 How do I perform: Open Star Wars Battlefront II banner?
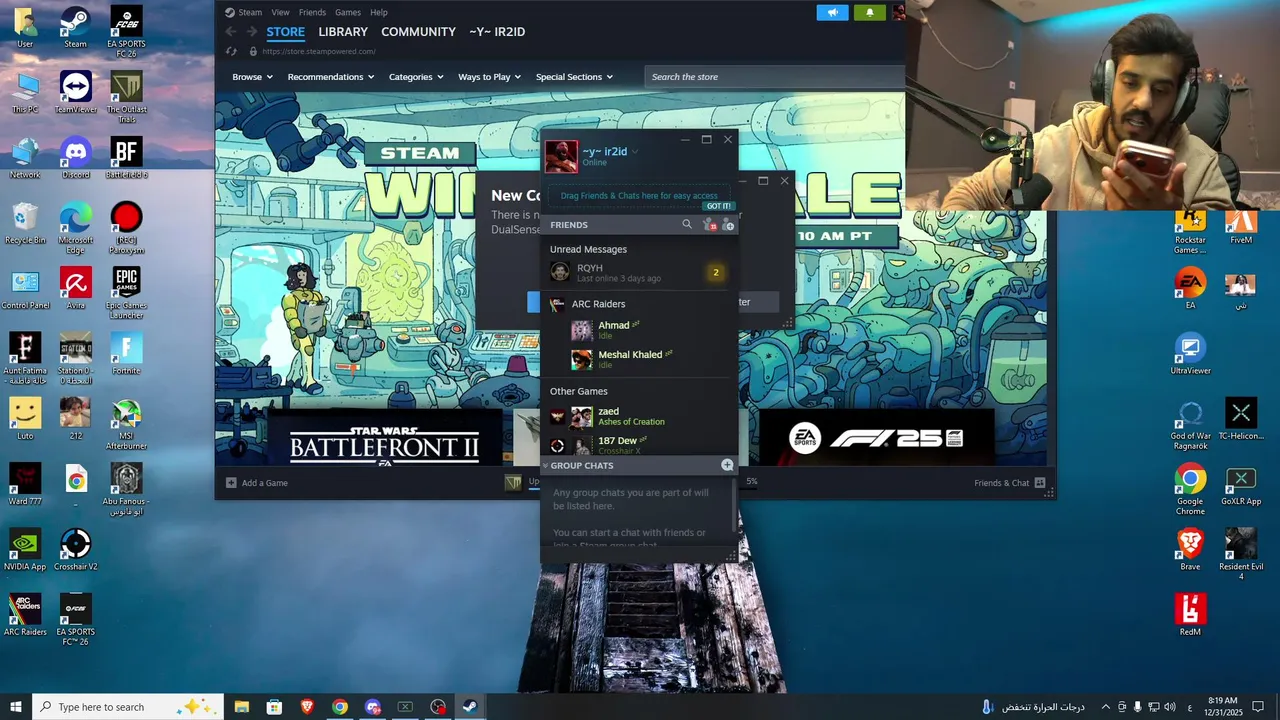tap(384, 437)
